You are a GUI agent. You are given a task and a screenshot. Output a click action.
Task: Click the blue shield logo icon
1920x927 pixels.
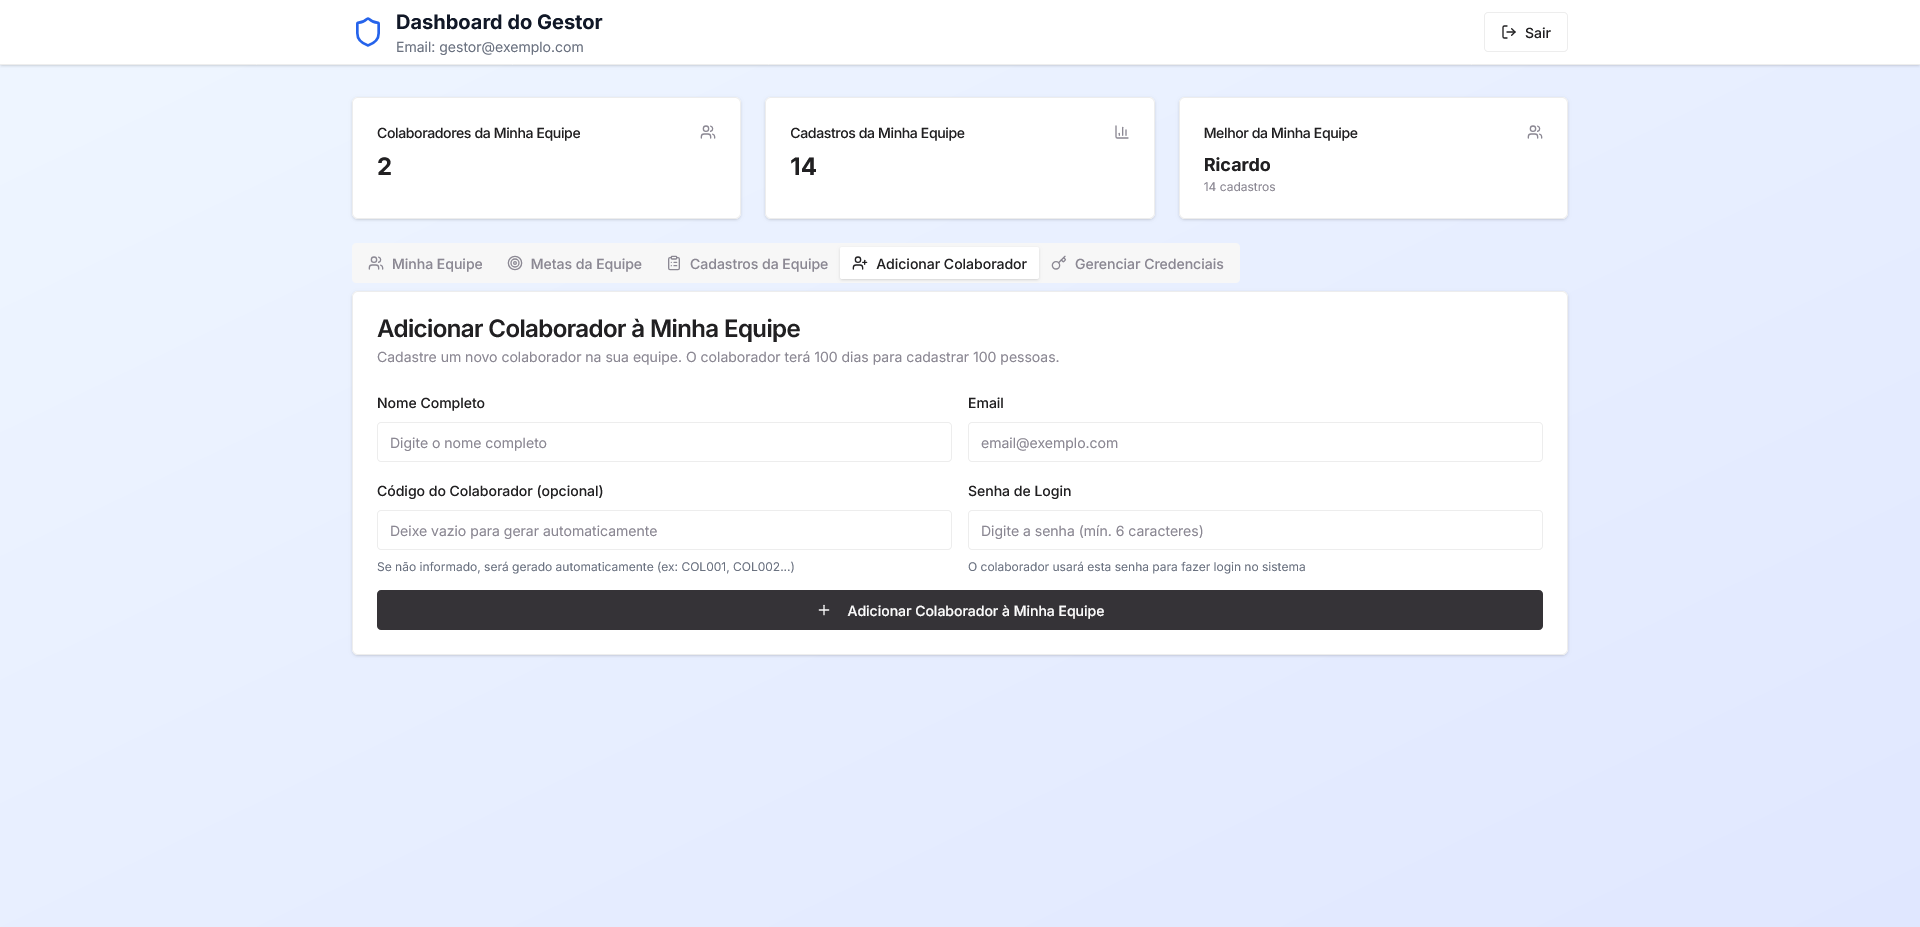(368, 32)
